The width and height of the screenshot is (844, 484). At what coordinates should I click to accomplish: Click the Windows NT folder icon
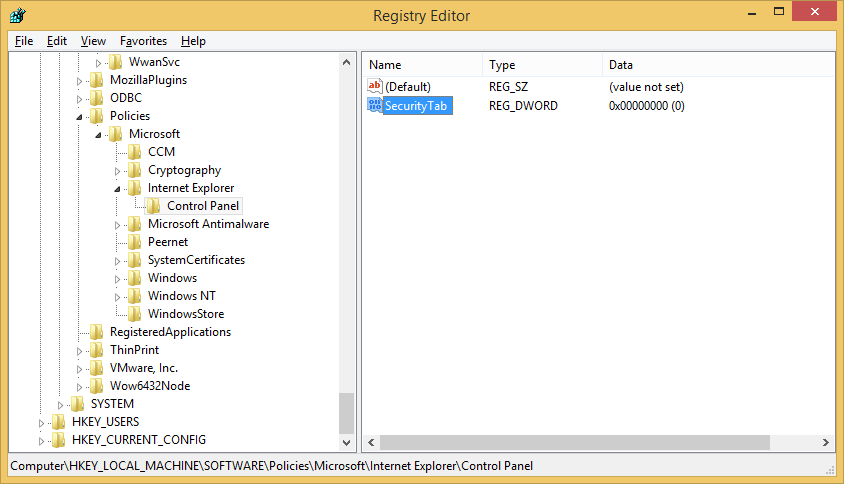point(135,296)
